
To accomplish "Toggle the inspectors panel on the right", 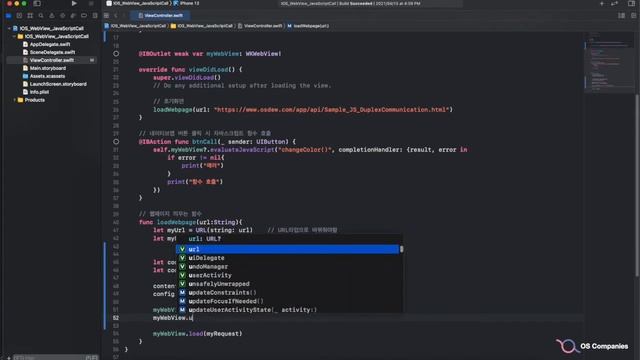I will [631, 3].
